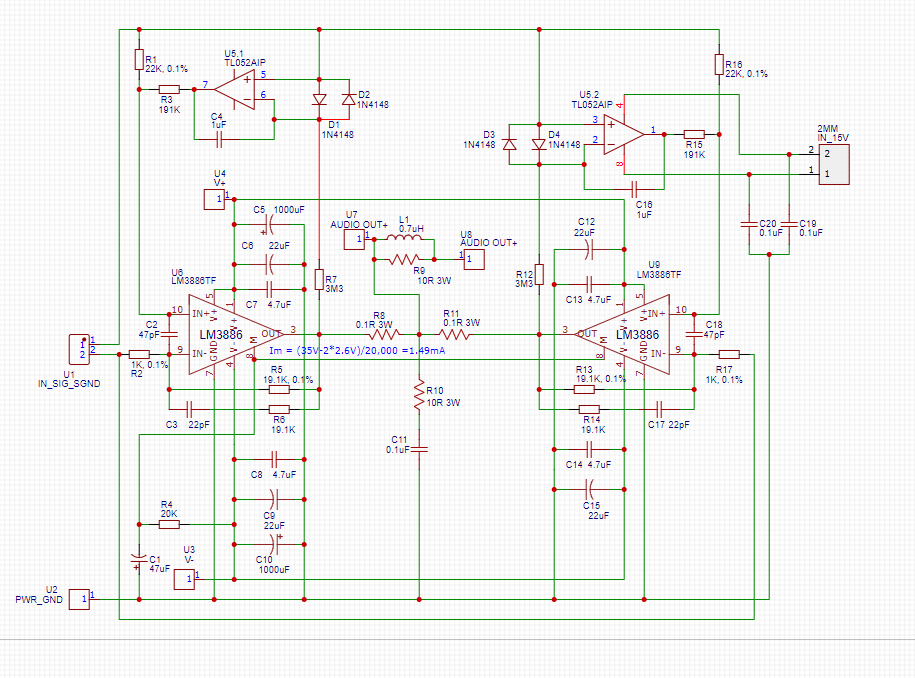The image size is (915, 678).
Task: Click the R16 22K resistor symbol
Action: 719,64
